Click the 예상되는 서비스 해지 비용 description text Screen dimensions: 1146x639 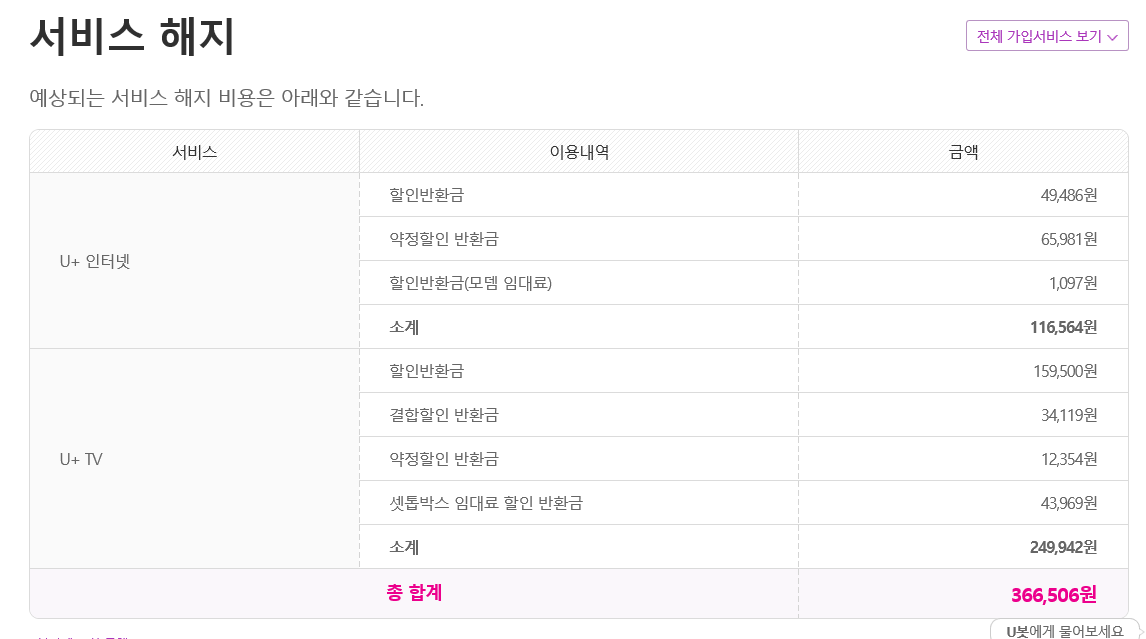(x=227, y=99)
